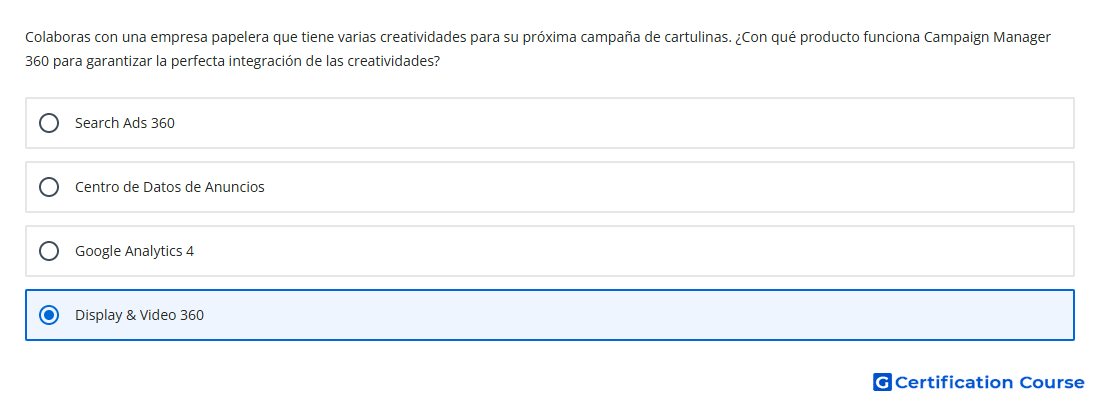Click blank space in Centro de Datos card

tap(666, 187)
